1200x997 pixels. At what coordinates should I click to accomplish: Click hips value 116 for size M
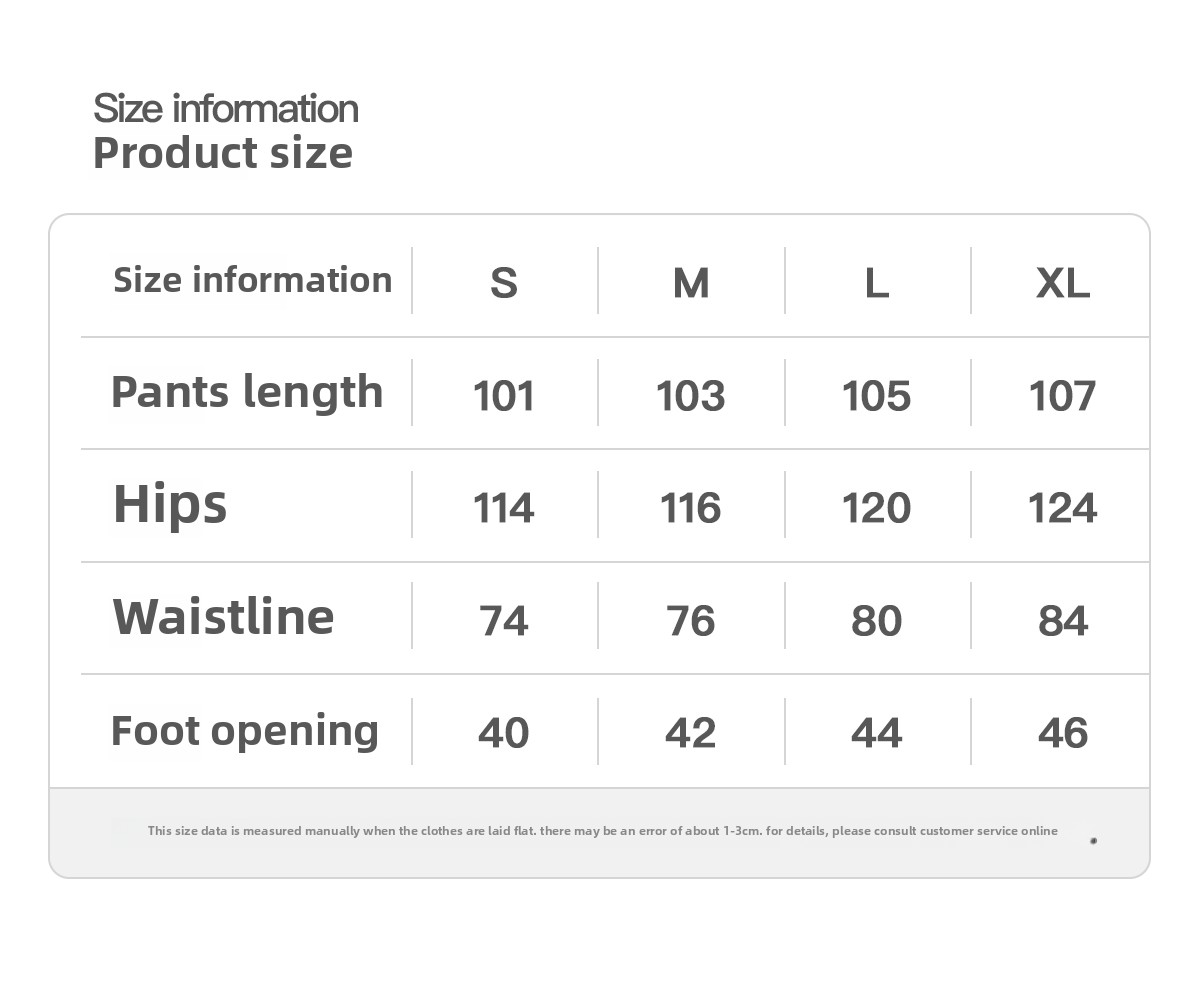pyautogui.click(x=691, y=508)
